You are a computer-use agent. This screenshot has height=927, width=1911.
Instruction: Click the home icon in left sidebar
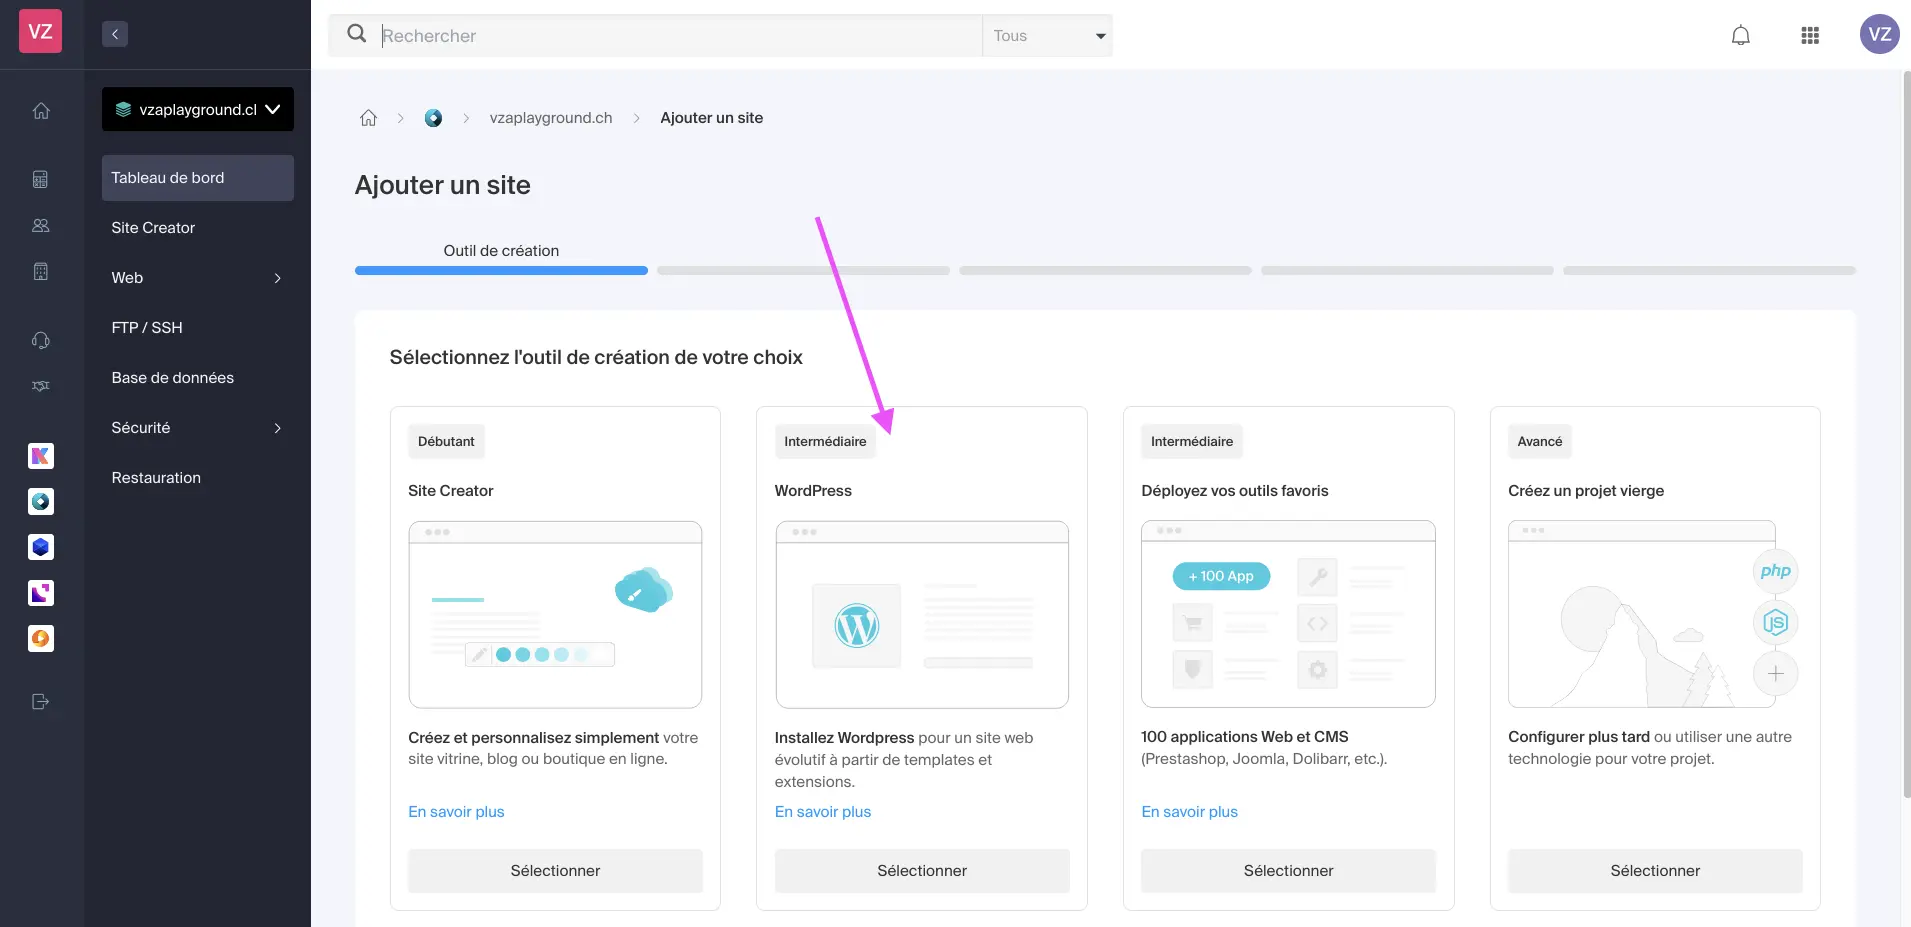tap(41, 111)
